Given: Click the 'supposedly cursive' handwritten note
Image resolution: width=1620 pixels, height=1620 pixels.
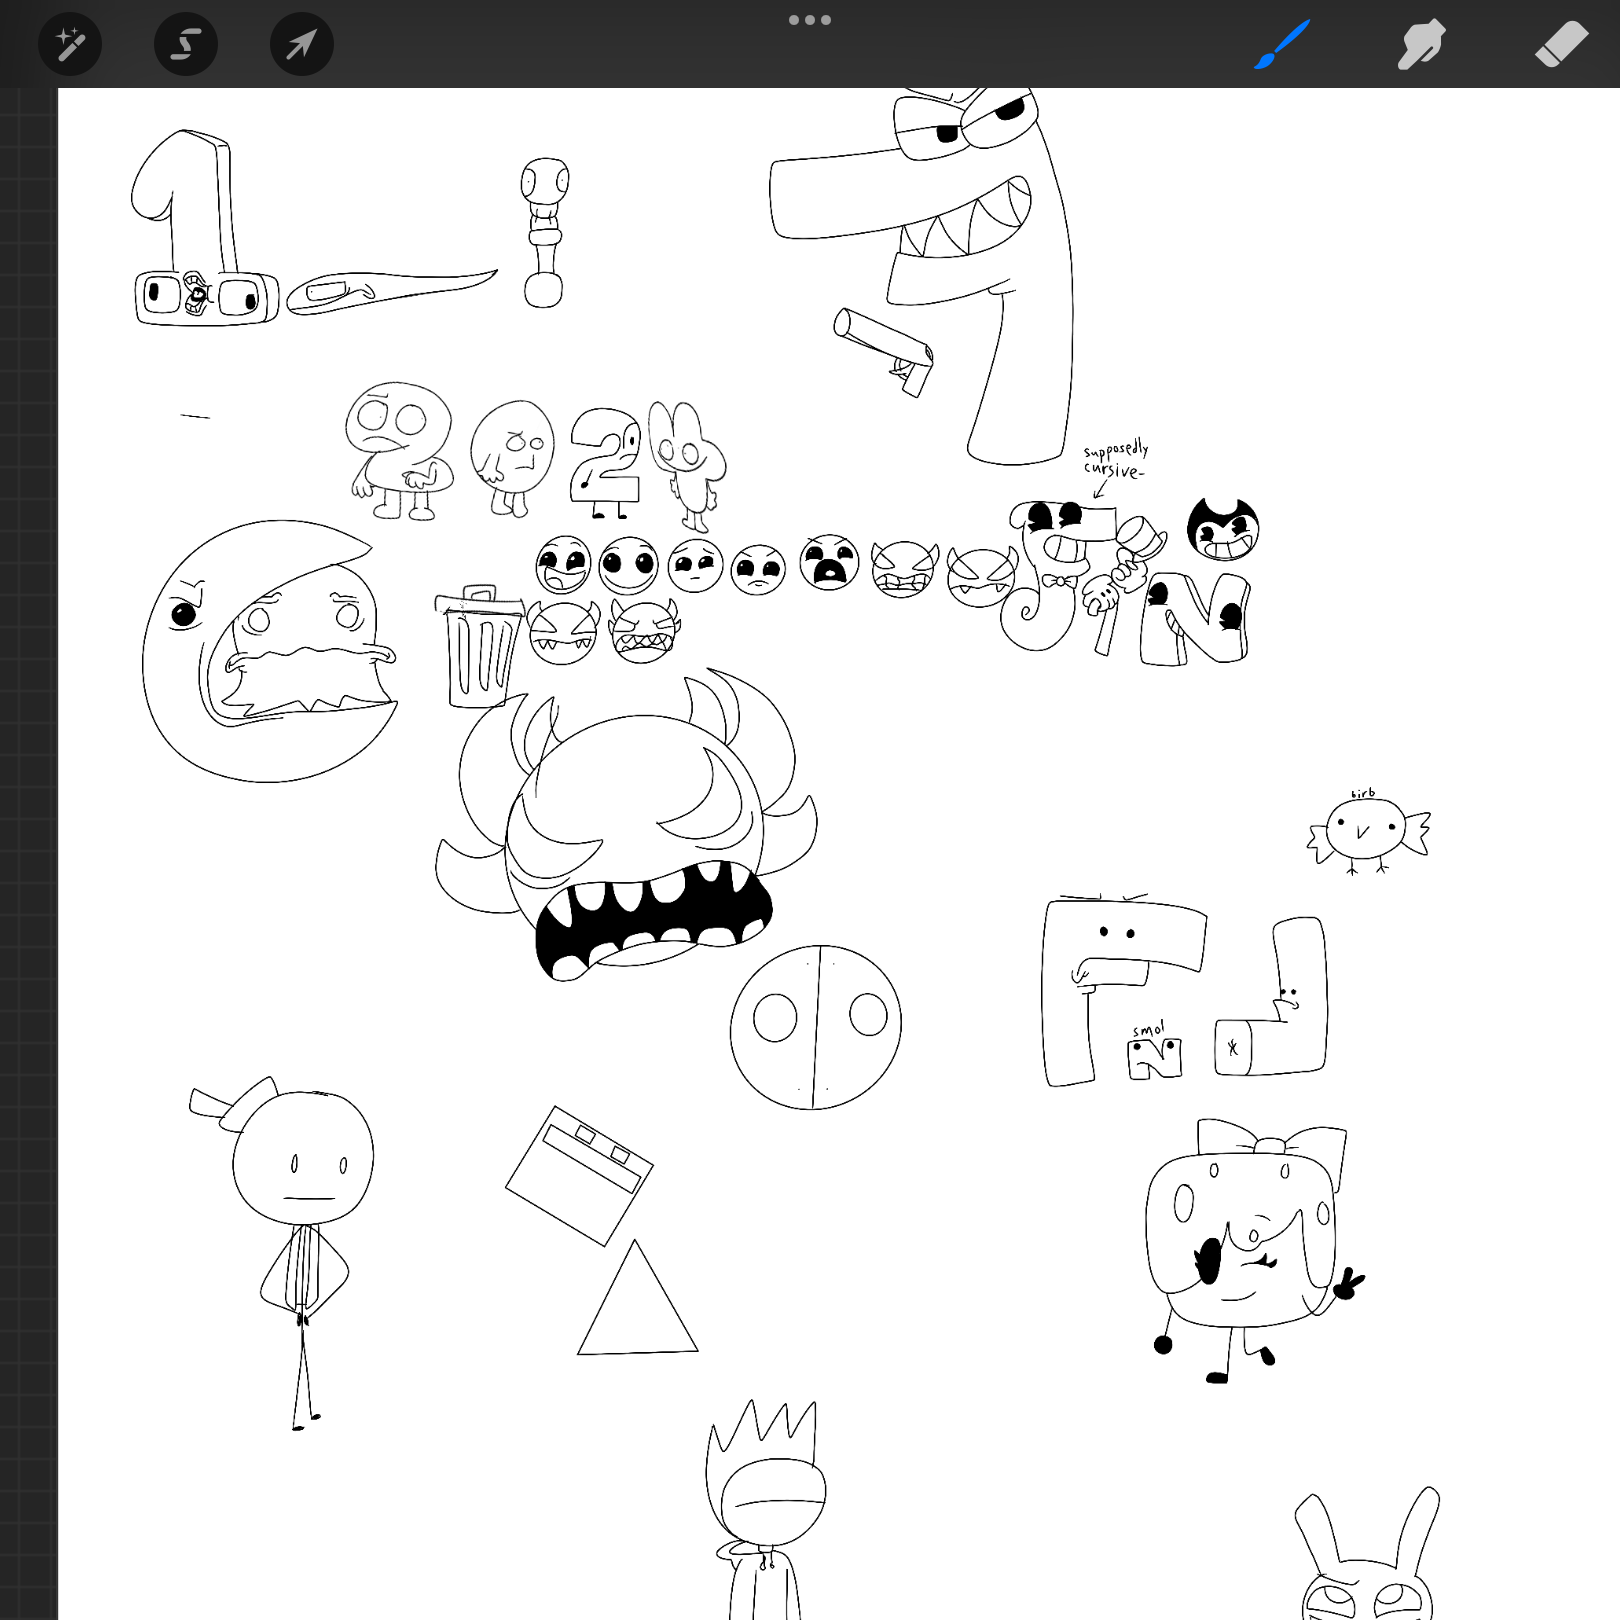Looking at the screenshot, I should [x=1115, y=460].
